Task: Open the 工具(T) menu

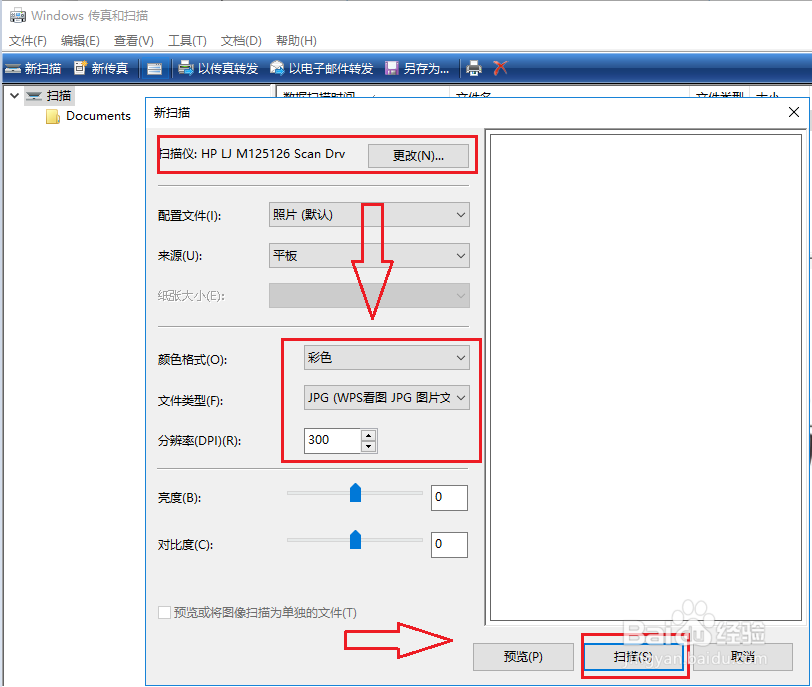Action: point(186,40)
